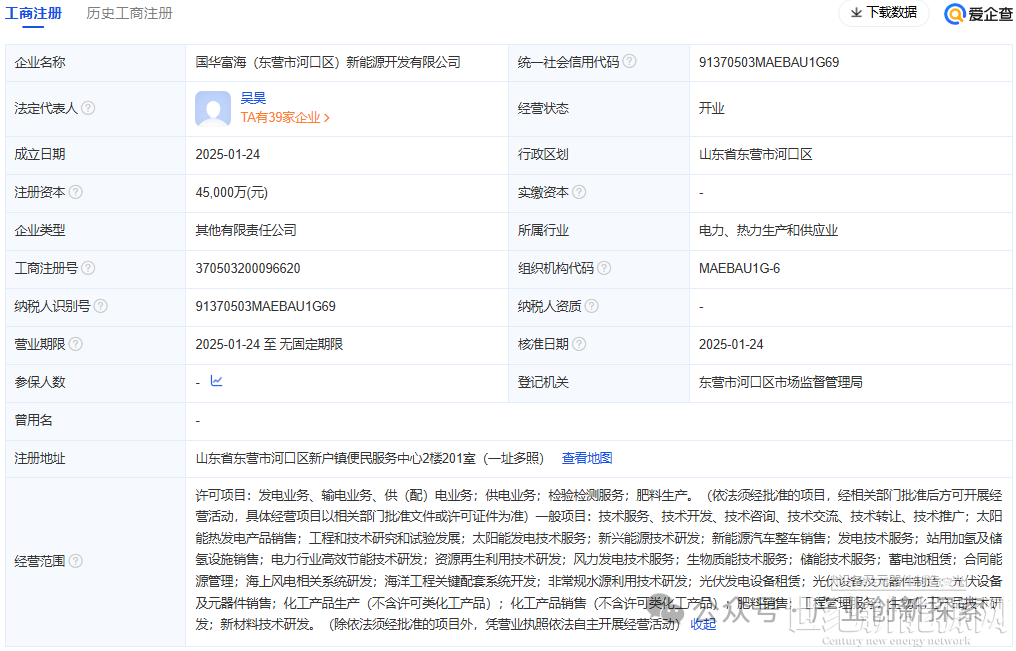Click the help icon beside 注册资本
Screen dimensions: 1016x651
(75, 192)
